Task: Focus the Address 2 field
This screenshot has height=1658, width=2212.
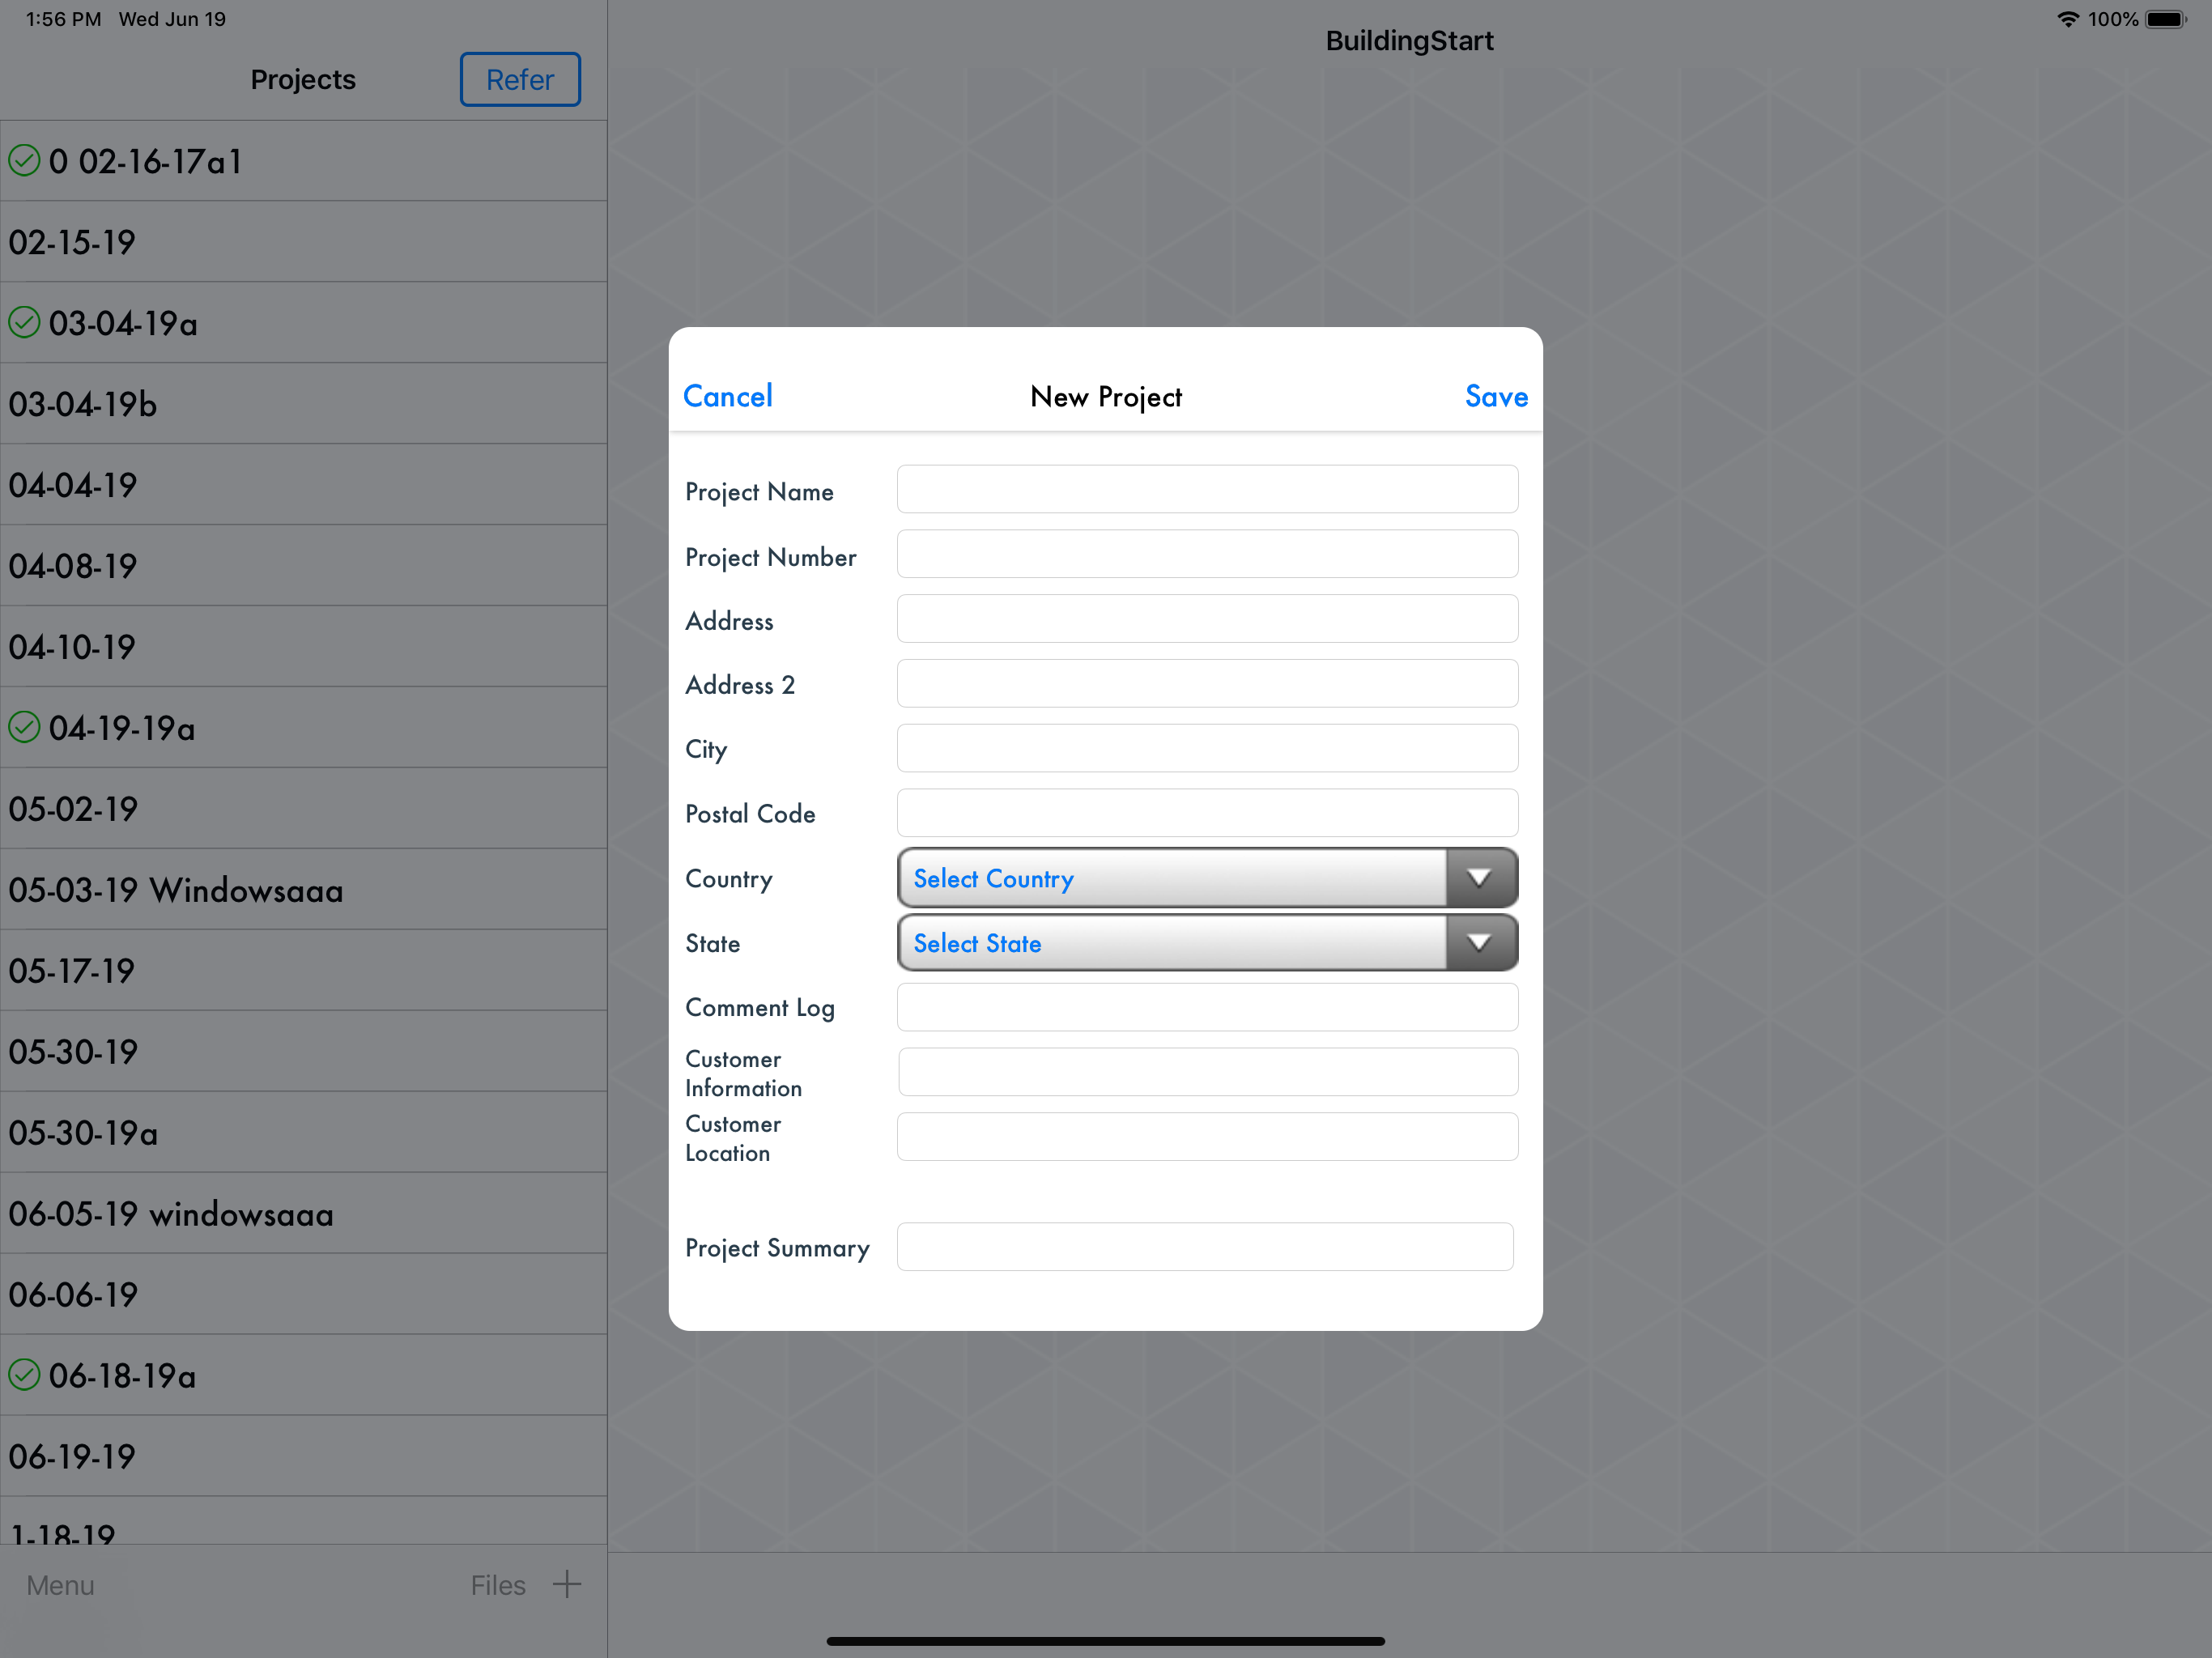Action: [x=1207, y=683]
